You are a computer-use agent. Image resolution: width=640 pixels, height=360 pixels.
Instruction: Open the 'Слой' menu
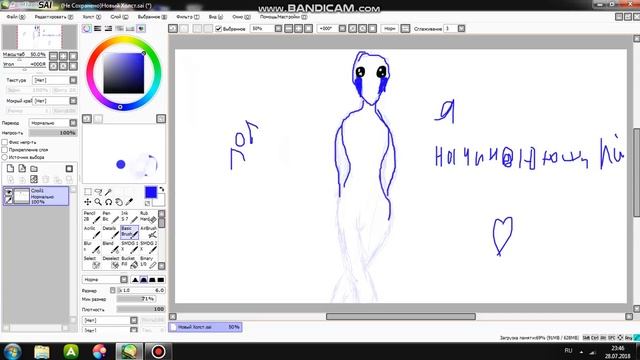coord(119,17)
